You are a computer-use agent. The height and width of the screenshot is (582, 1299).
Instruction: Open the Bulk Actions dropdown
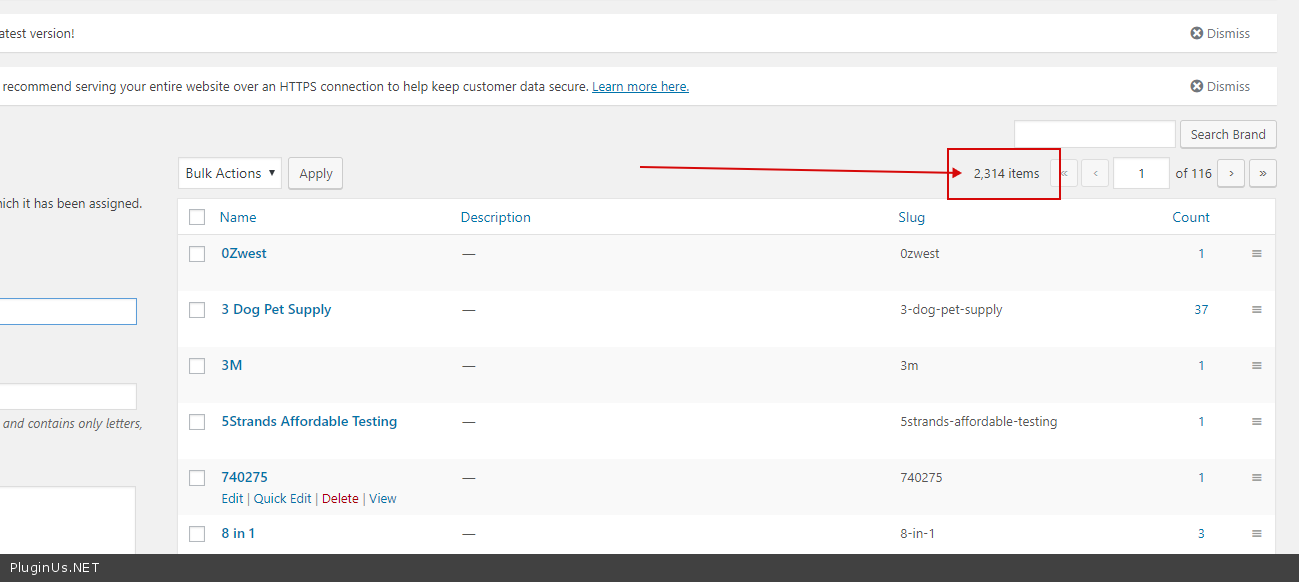[x=230, y=173]
